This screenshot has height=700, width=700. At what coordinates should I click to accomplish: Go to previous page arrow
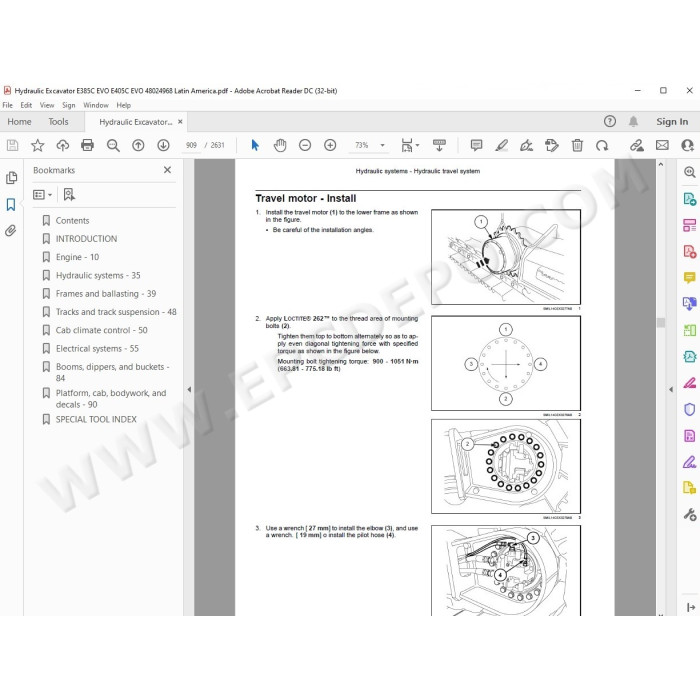pyautogui.click(x=138, y=145)
